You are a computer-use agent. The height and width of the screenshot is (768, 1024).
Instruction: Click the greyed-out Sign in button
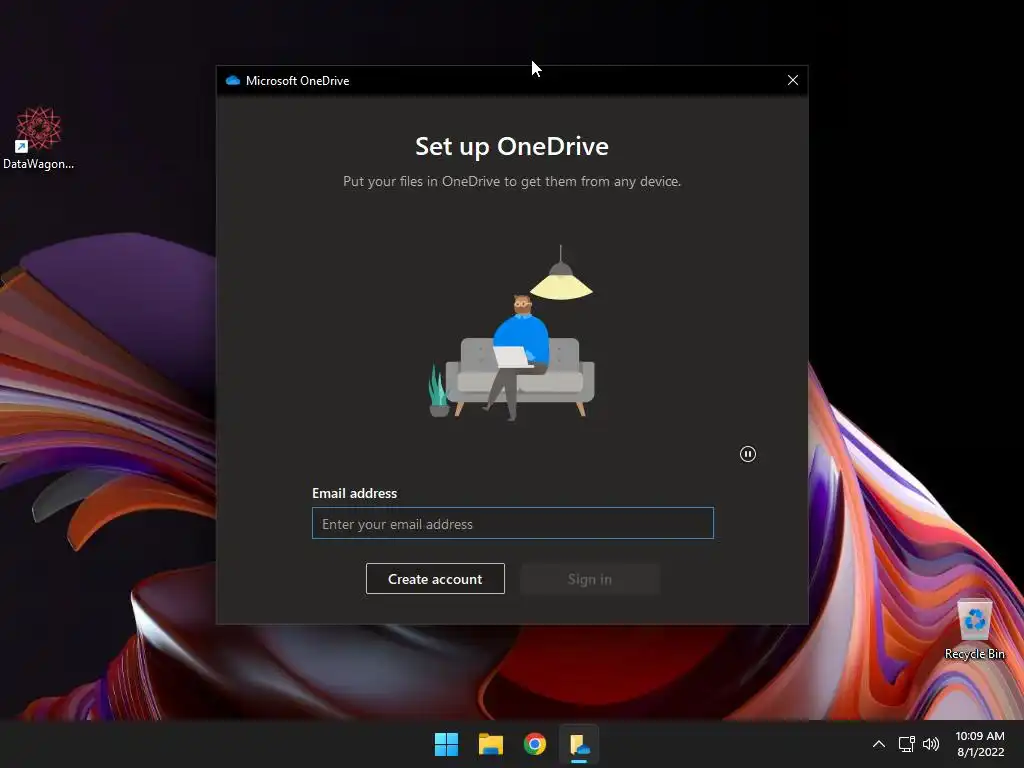pos(590,579)
